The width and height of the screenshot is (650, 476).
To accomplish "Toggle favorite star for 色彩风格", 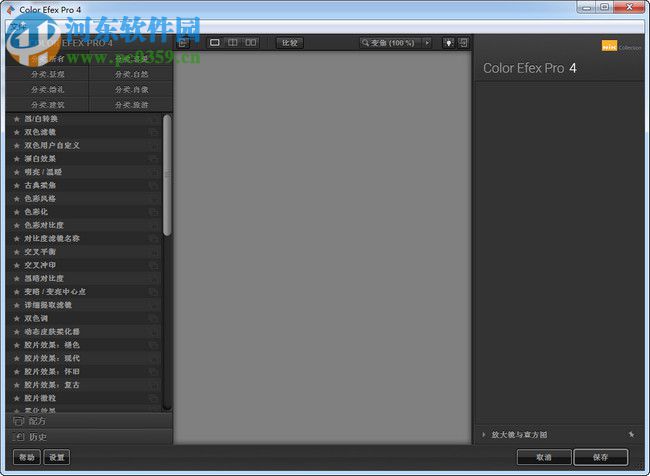I will (x=17, y=199).
